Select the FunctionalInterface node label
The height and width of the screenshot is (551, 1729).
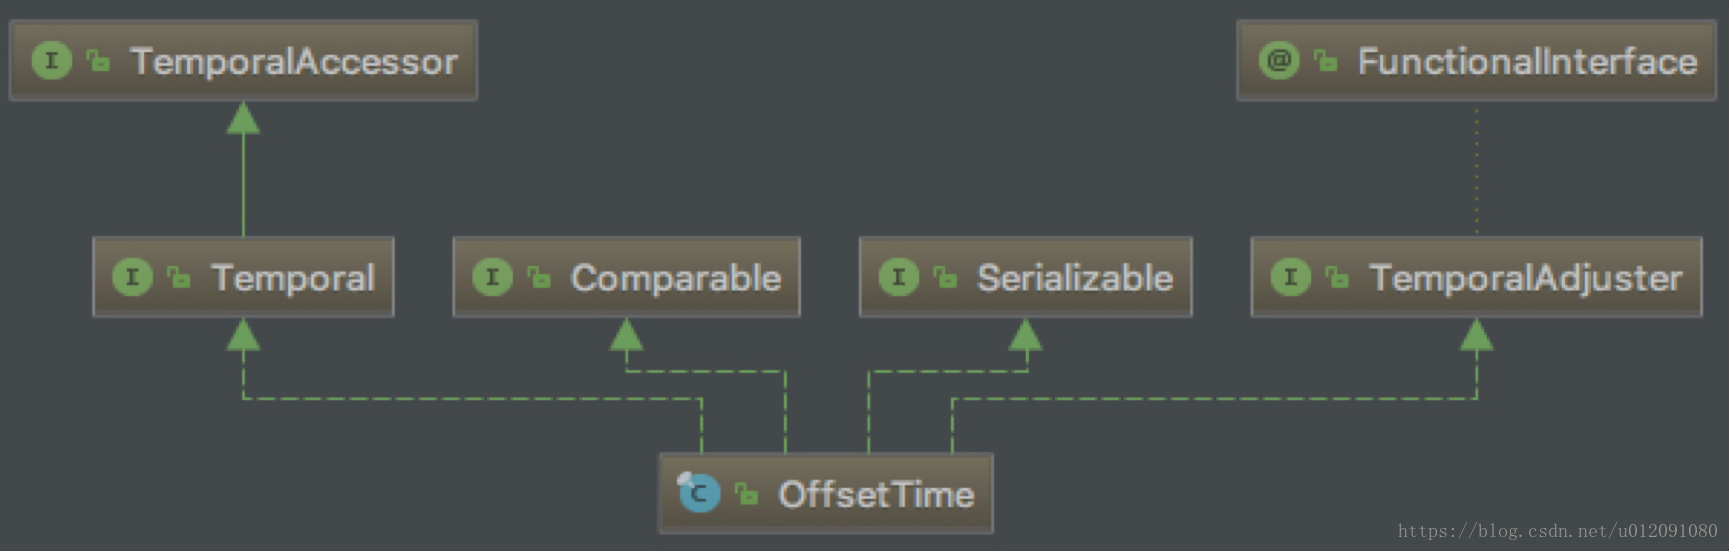[1527, 62]
